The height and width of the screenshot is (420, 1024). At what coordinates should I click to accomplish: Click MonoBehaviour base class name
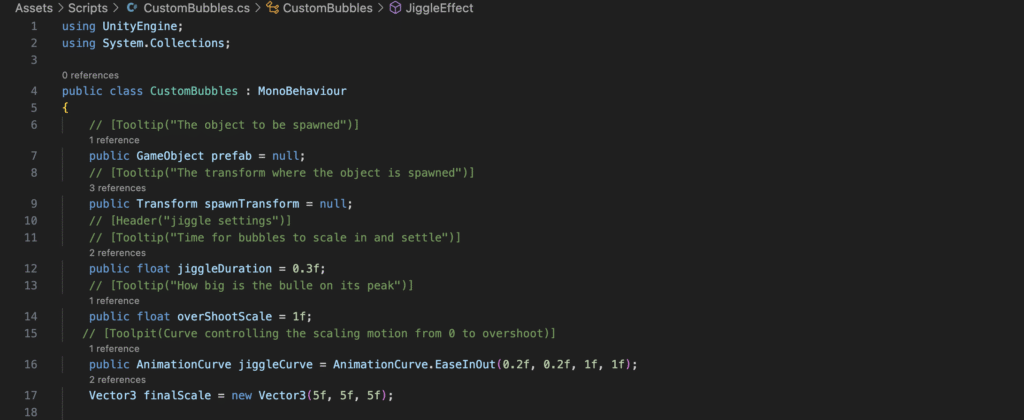point(302,91)
